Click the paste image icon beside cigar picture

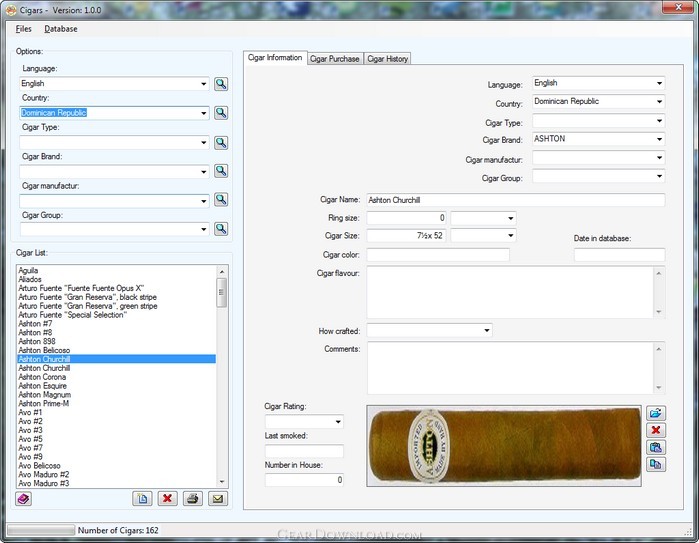(x=656, y=447)
